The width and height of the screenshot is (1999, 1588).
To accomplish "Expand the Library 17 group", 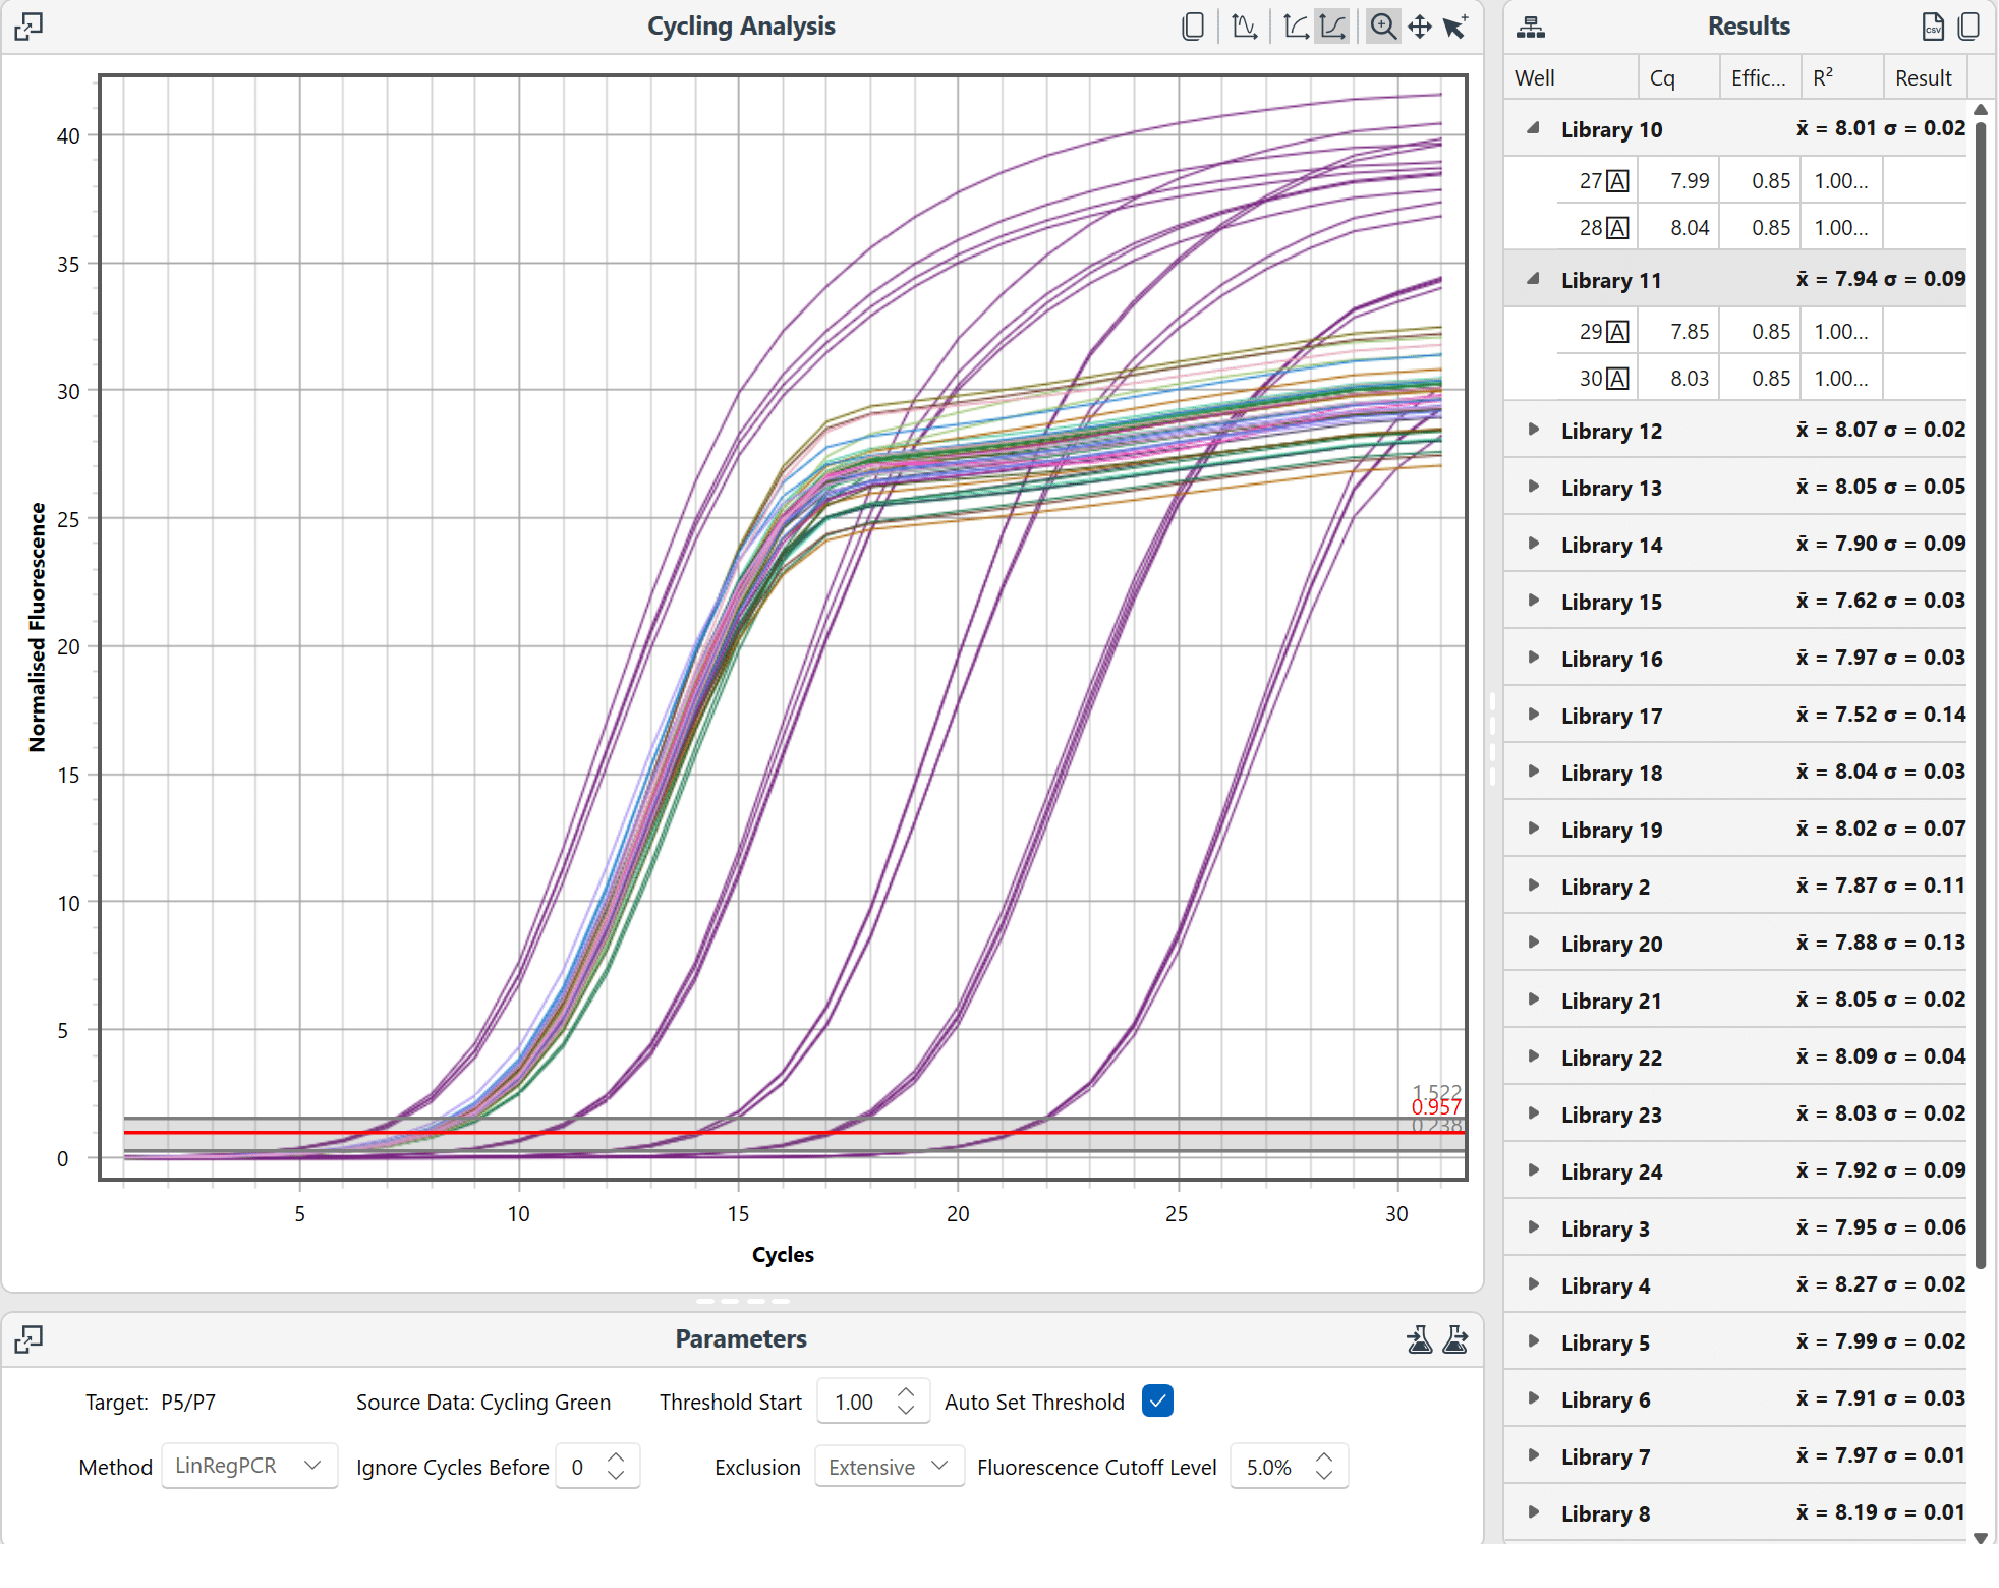I will tap(1533, 714).
